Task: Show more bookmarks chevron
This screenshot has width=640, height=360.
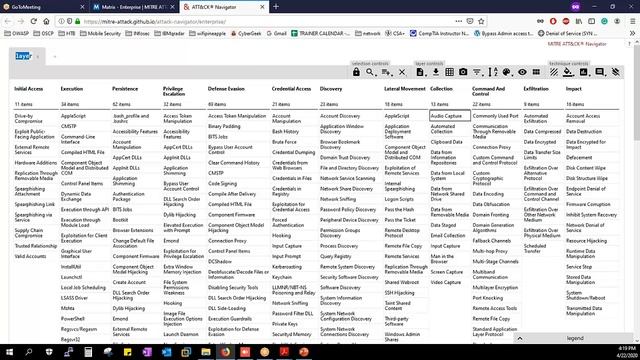Action: (x=632, y=33)
